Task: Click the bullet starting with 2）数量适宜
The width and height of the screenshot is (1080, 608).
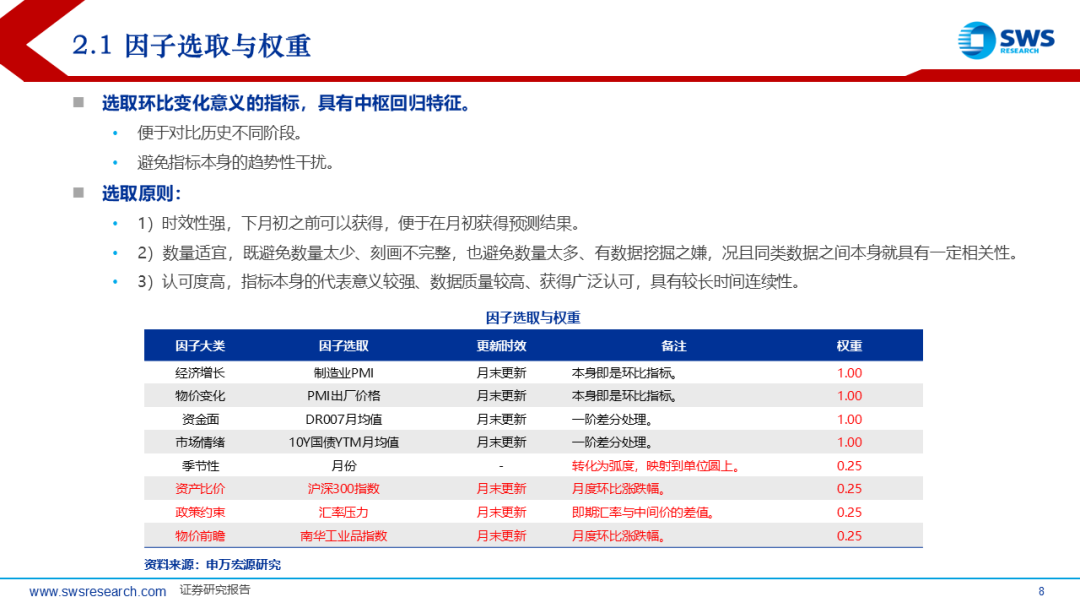Action: point(578,253)
